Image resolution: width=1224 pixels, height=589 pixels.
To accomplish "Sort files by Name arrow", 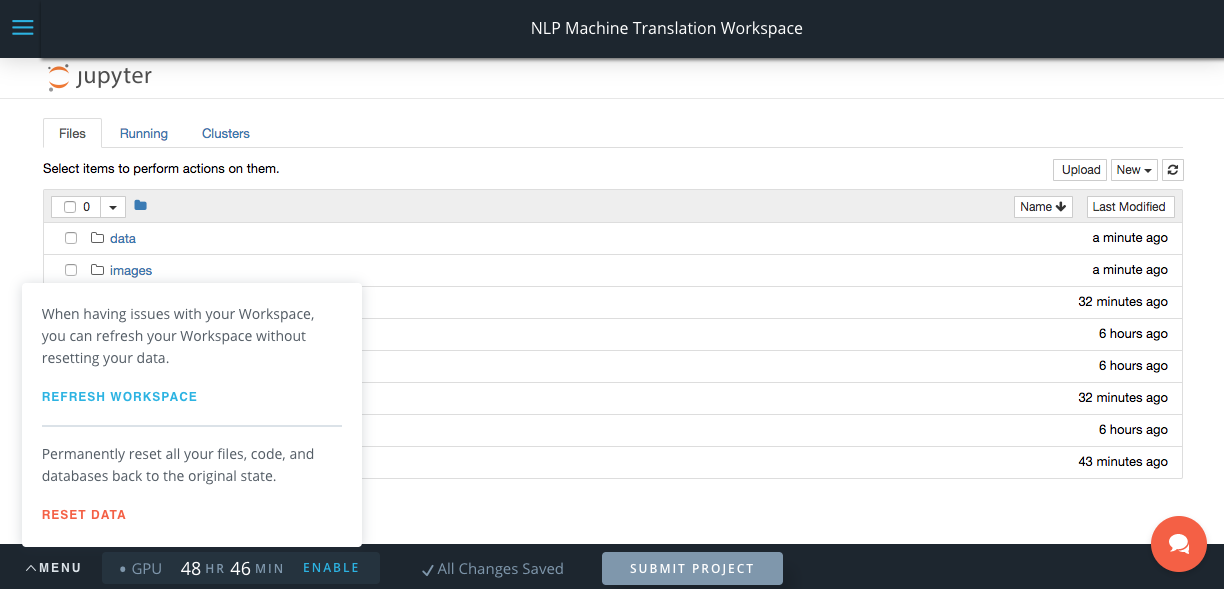I will tap(1043, 207).
